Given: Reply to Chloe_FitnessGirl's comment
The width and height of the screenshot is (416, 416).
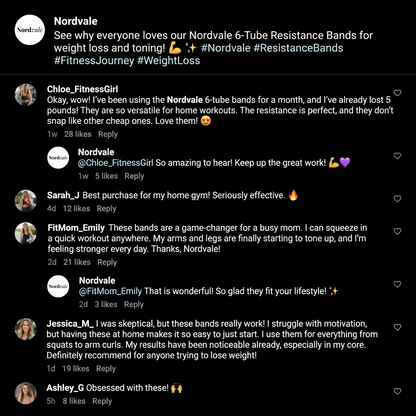Looking at the screenshot, I should tap(108, 134).
